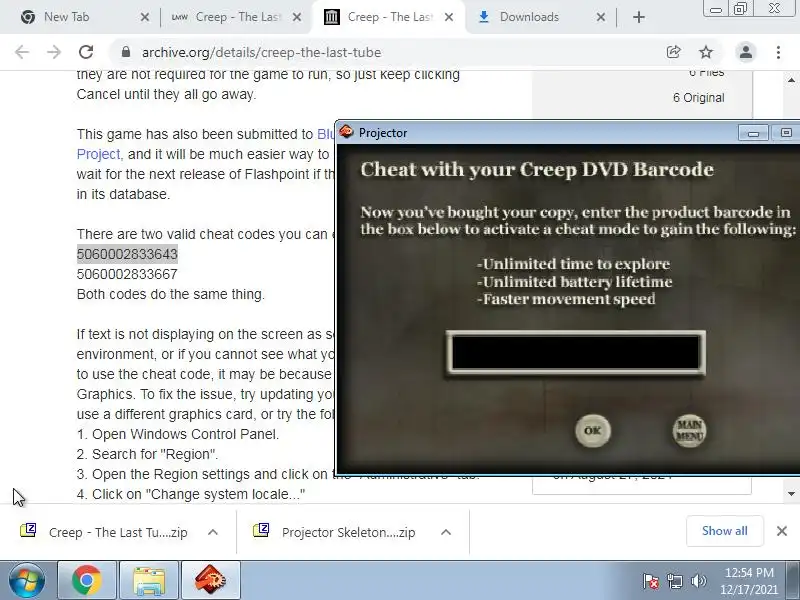Click cheat code 5060002833643
The width and height of the screenshot is (800, 600).
point(127,254)
